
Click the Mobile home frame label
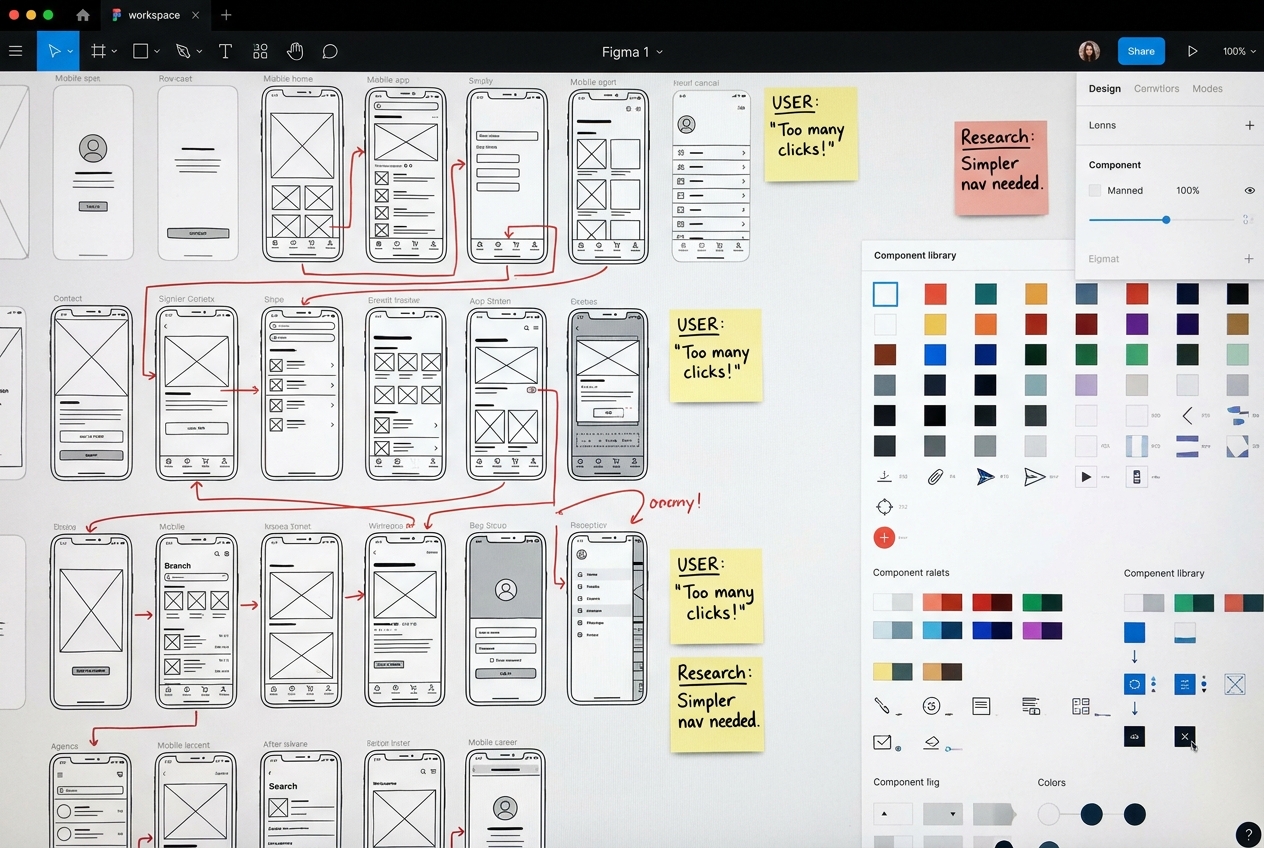(288, 79)
